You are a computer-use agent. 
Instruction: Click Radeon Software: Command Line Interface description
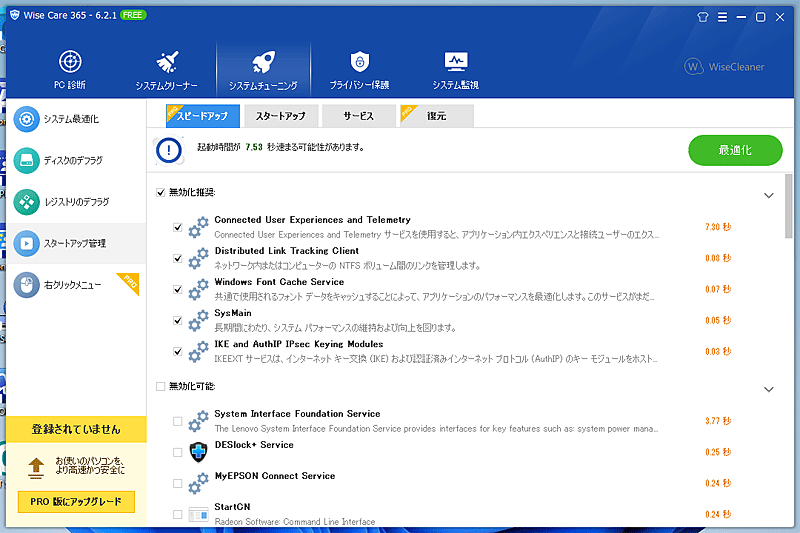(x=295, y=522)
